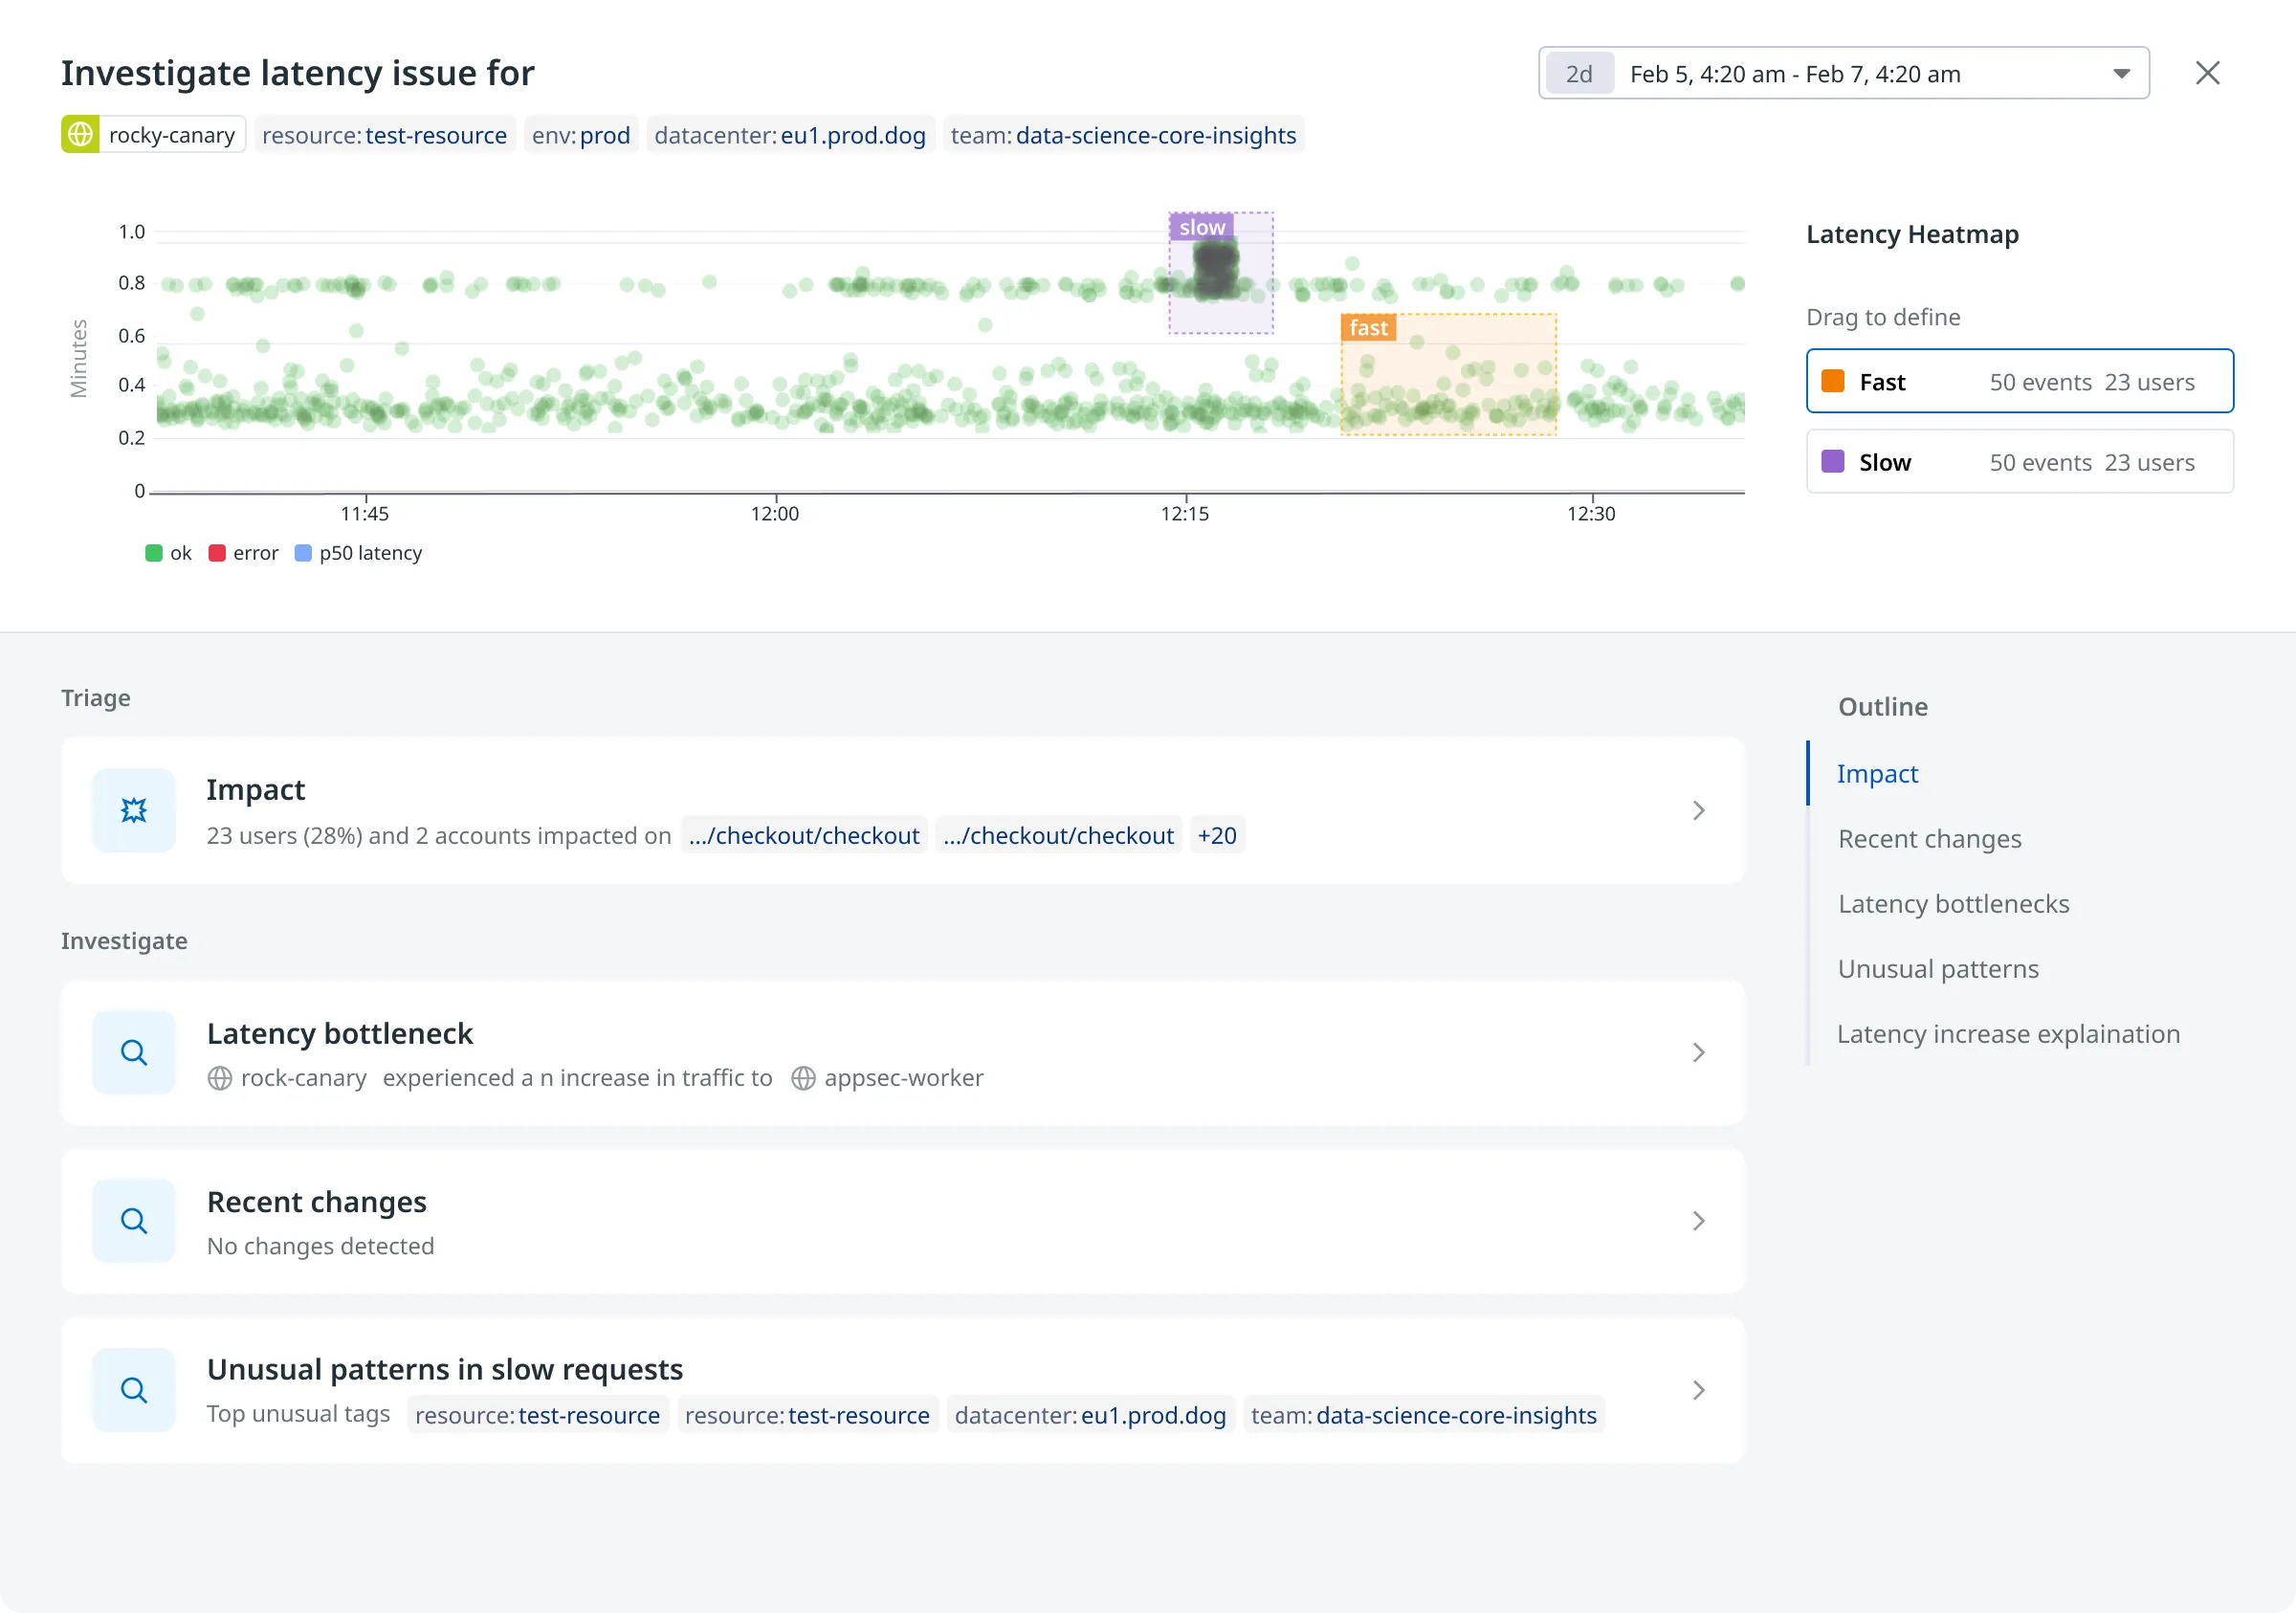Click the Impact starburst icon

click(x=134, y=810)
